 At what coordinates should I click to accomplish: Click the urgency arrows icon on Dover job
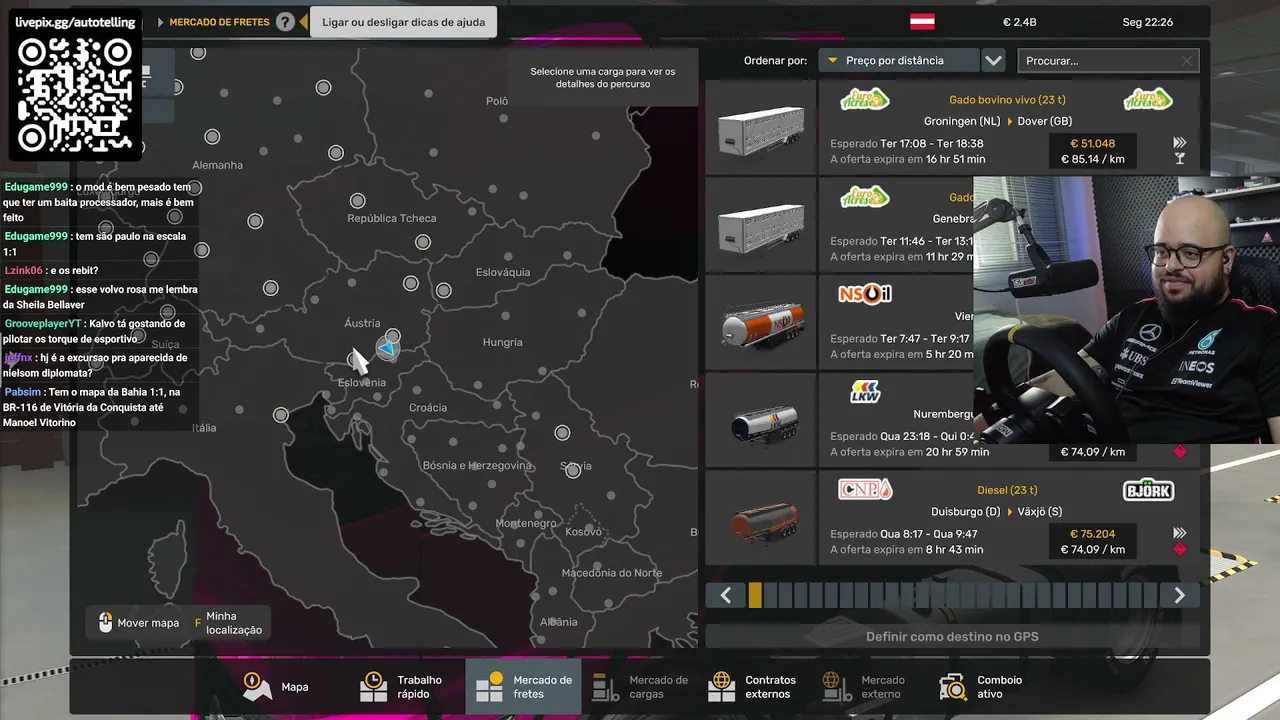(x=1180, y=143)
